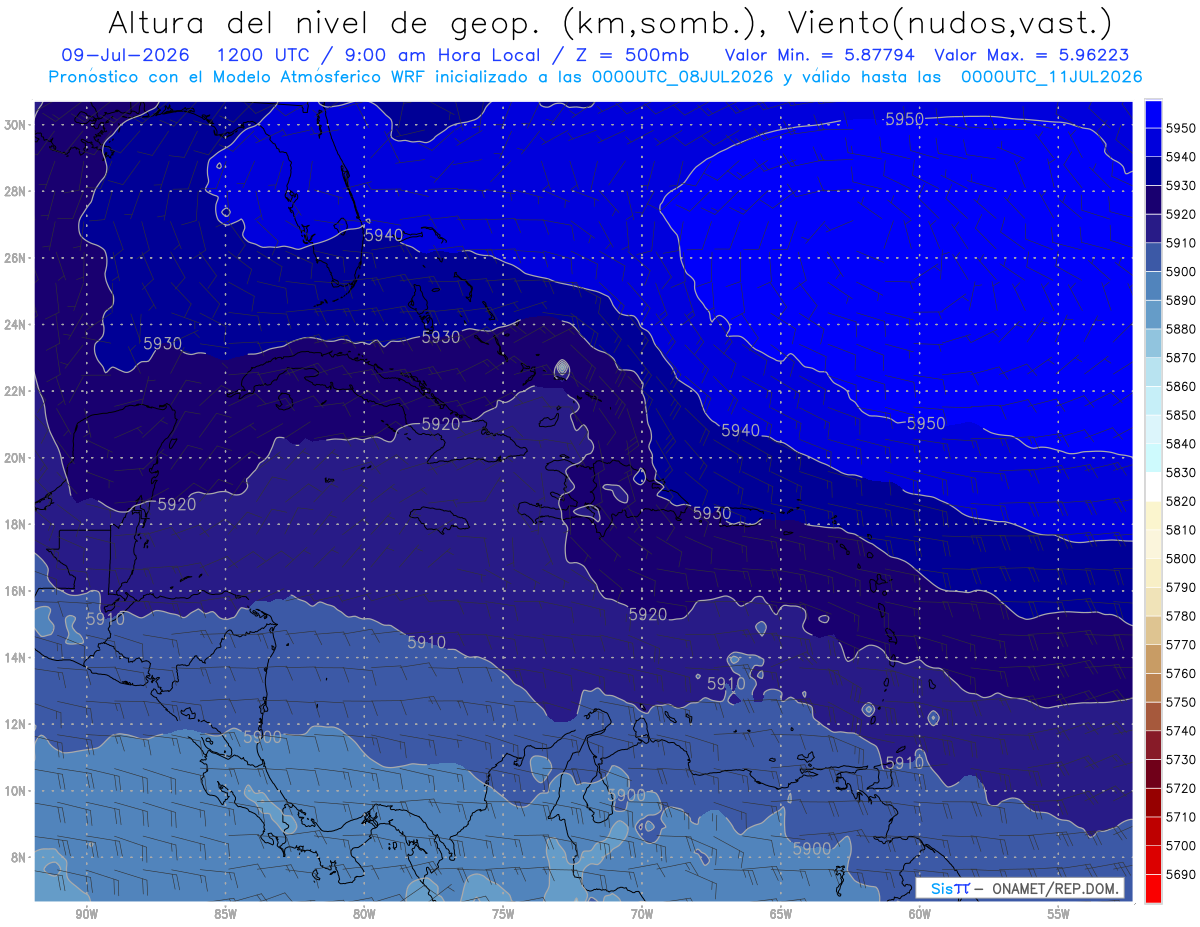
Task: Click the 55W longitude axis label
Action: 1058,914
